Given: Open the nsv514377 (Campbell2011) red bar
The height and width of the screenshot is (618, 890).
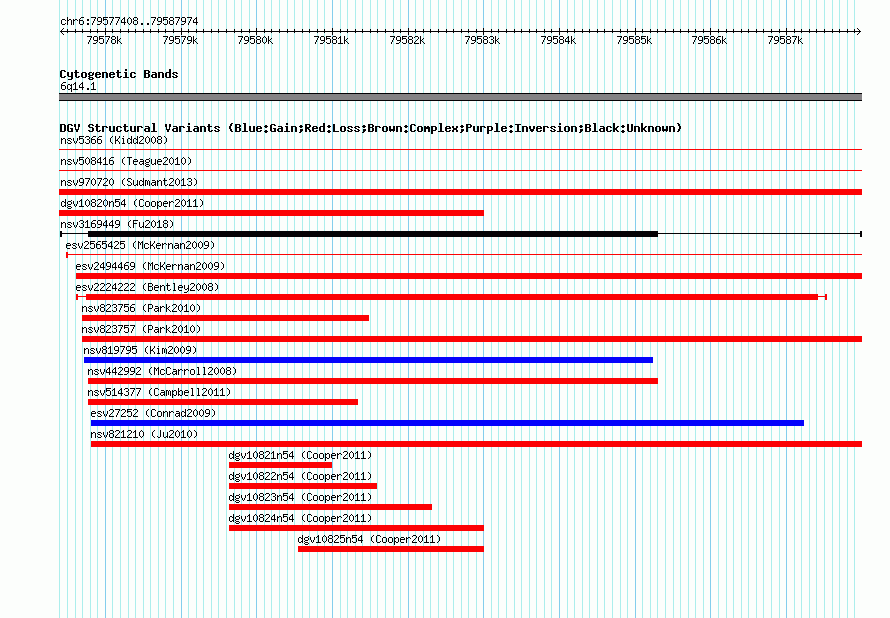Looking at the screenshot, I should click(223, 402).
